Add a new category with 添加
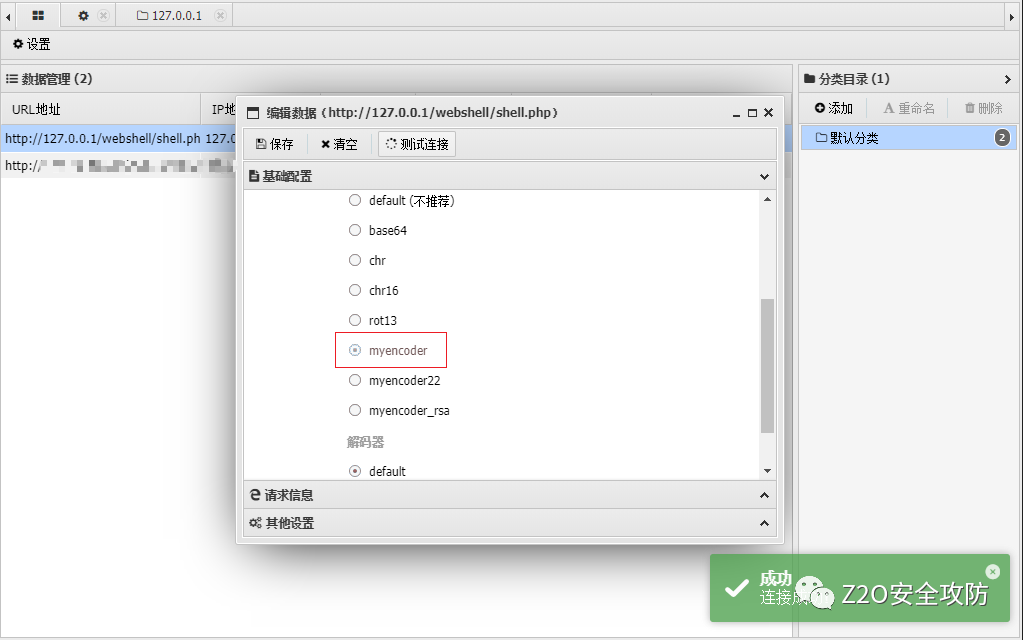Viewport: 1023px width, 640px height. pyautogui.click(x=834, y=108)
